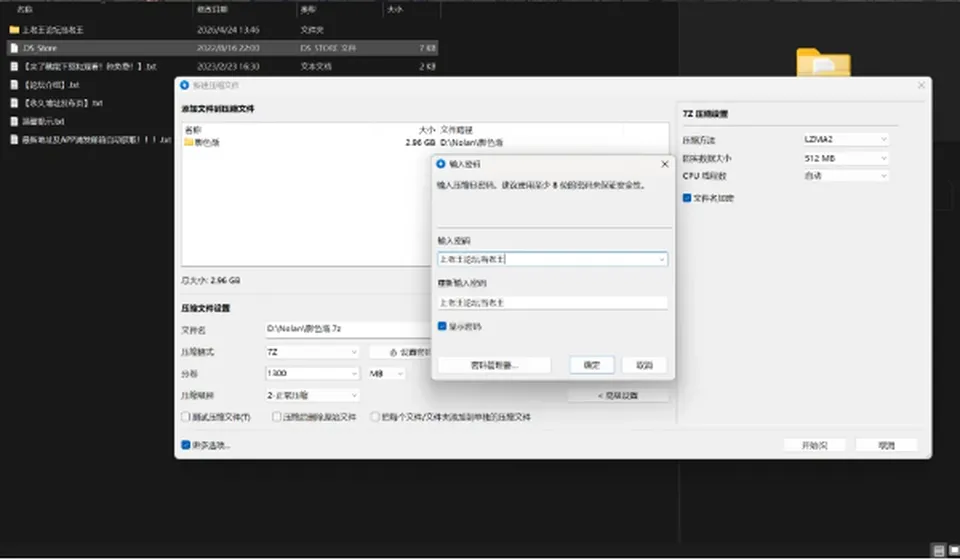Open the 压缩格式 7Z dropdown
960x560 pixels.
312,352
